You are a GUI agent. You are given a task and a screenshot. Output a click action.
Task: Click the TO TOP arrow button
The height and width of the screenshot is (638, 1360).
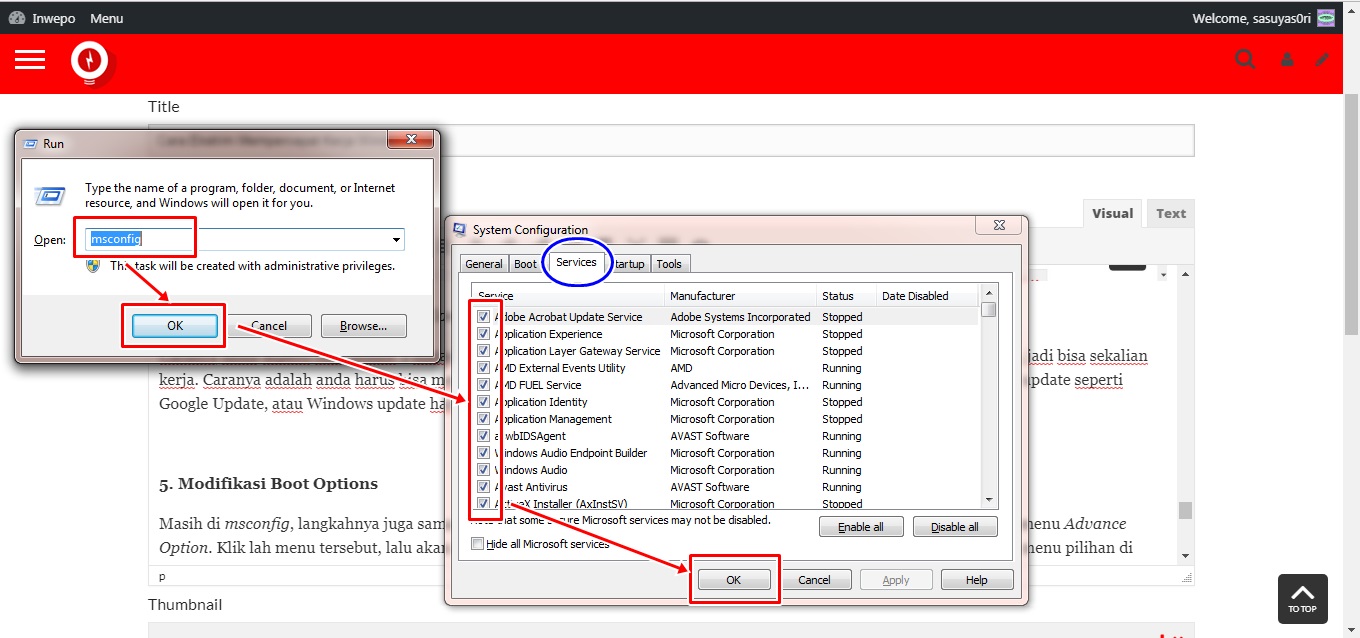click(1302, 598)
